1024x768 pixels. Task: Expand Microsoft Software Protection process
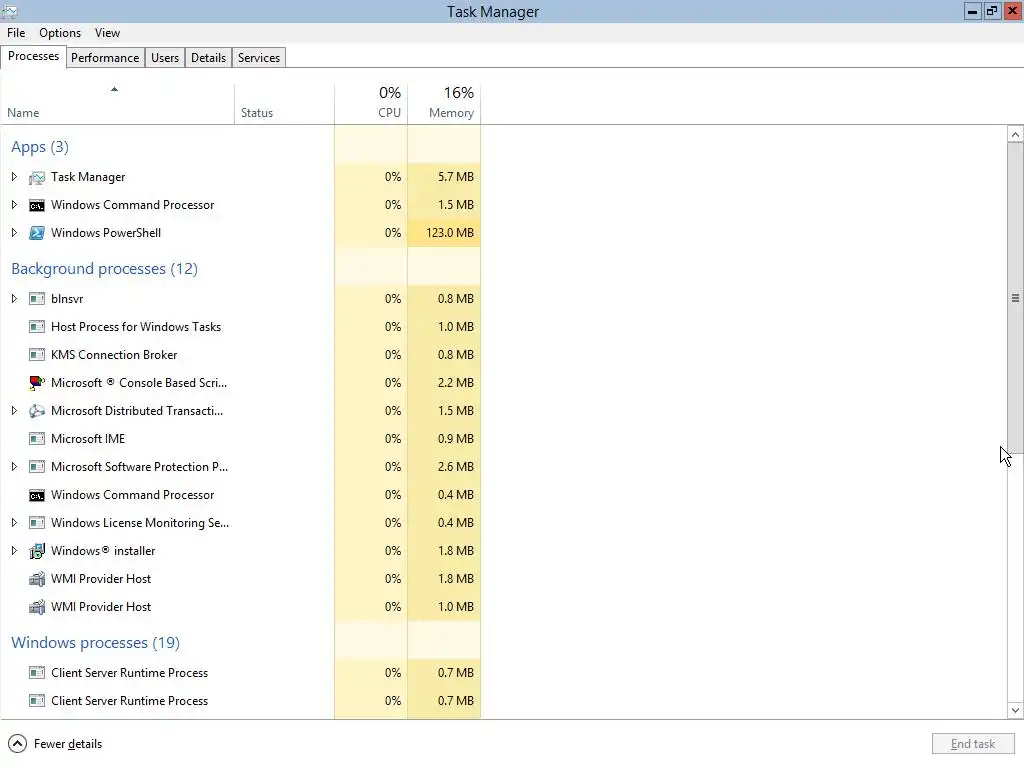pyautogui.click(x=14, y=468)
